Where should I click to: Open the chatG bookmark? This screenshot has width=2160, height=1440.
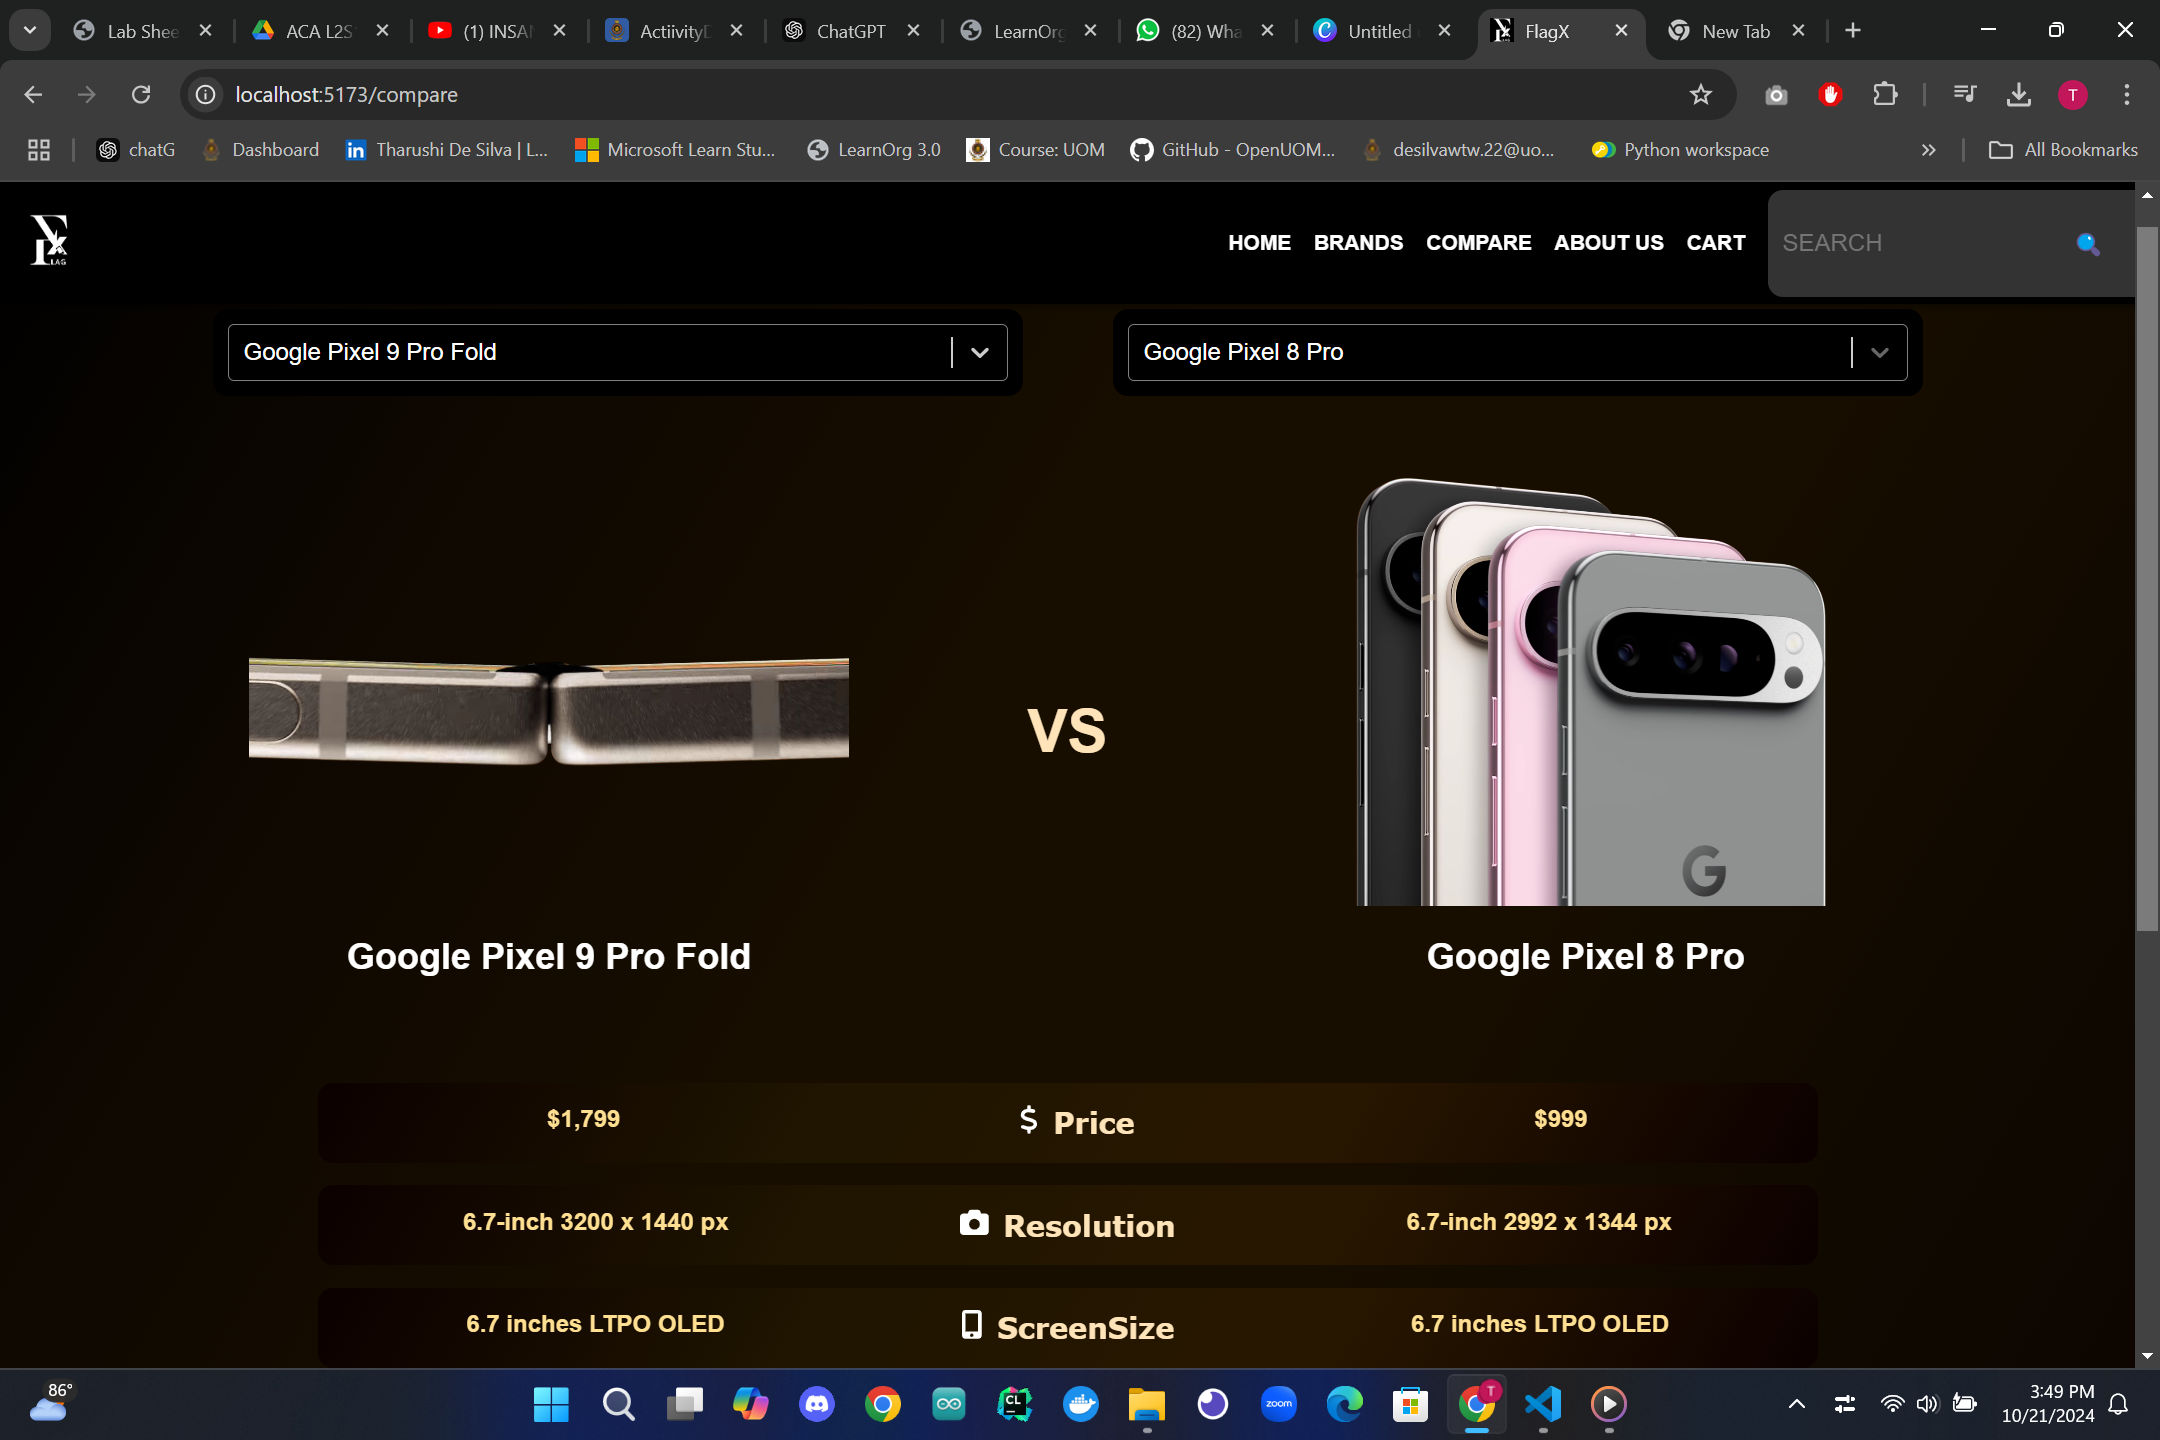coord(135,150)
